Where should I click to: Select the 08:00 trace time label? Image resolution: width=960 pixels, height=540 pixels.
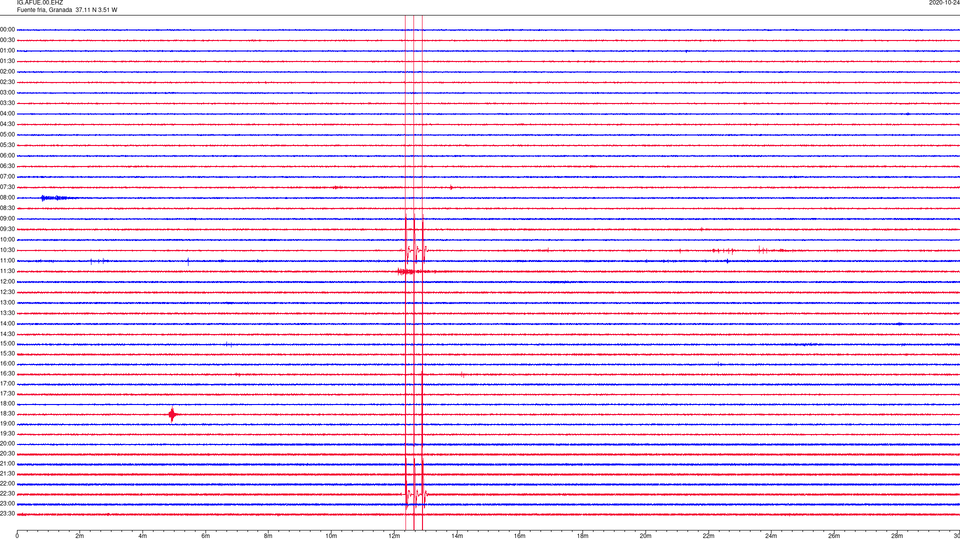(x=7, y=198)
